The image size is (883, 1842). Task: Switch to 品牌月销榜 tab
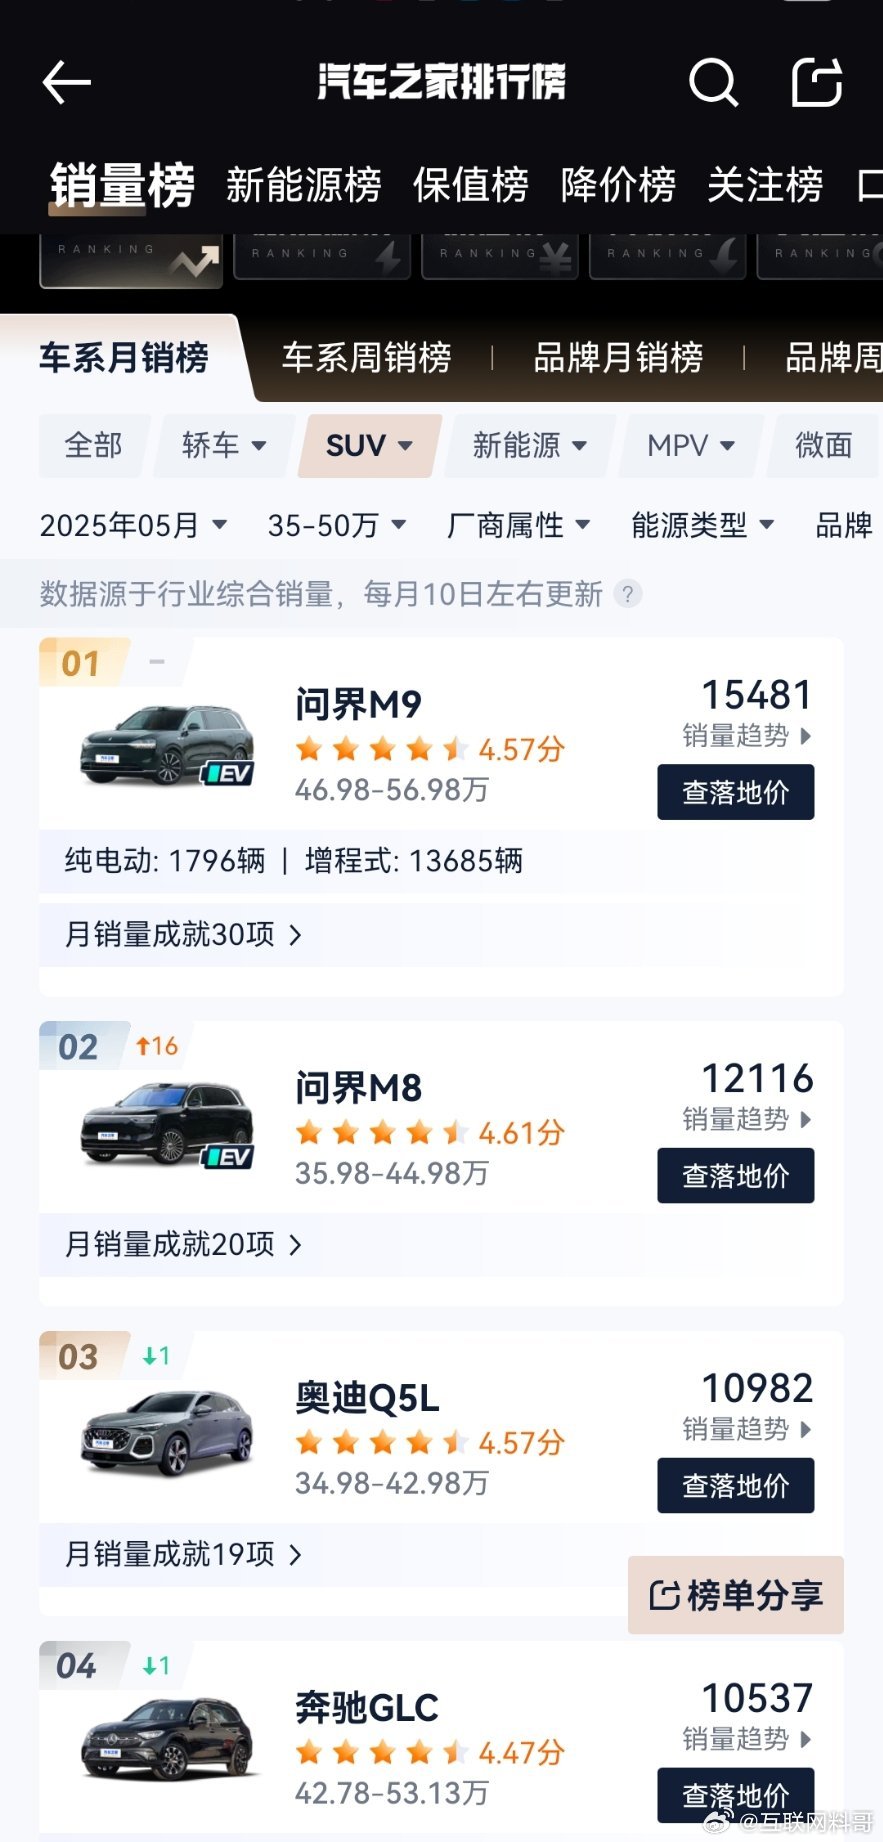[618, 357]
